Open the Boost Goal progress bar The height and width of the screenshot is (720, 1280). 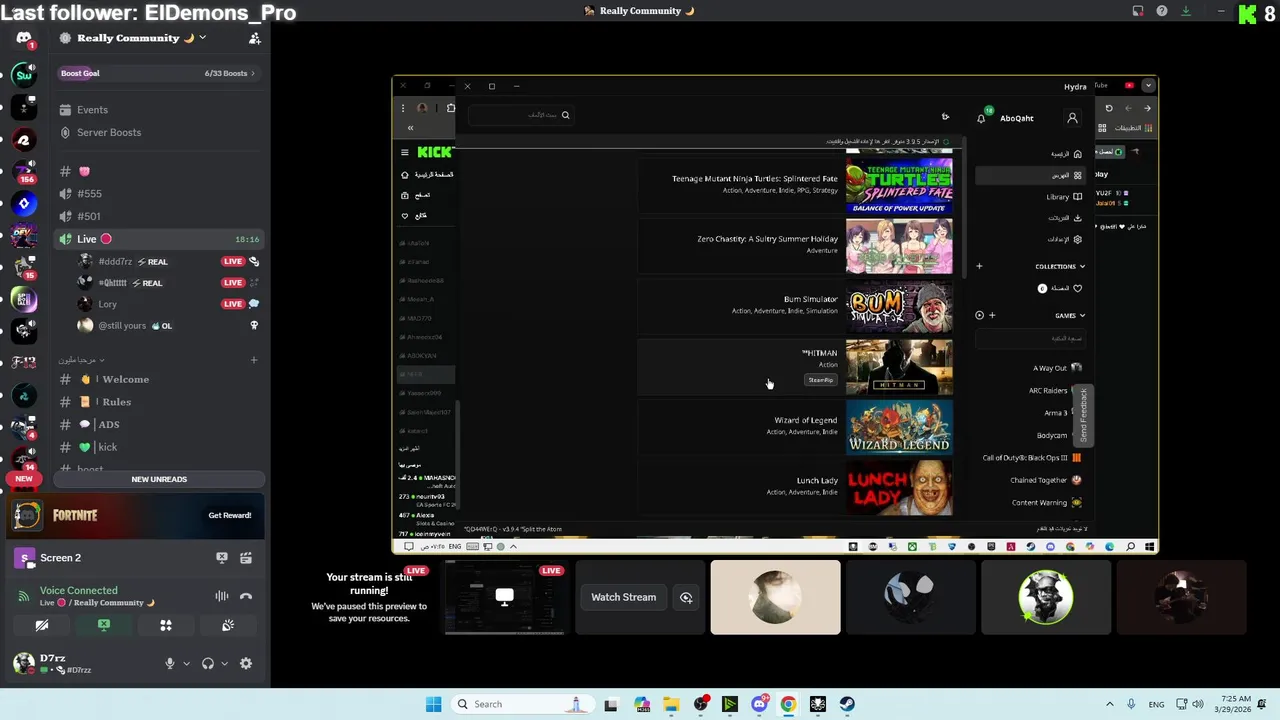[x=157, y=73]
